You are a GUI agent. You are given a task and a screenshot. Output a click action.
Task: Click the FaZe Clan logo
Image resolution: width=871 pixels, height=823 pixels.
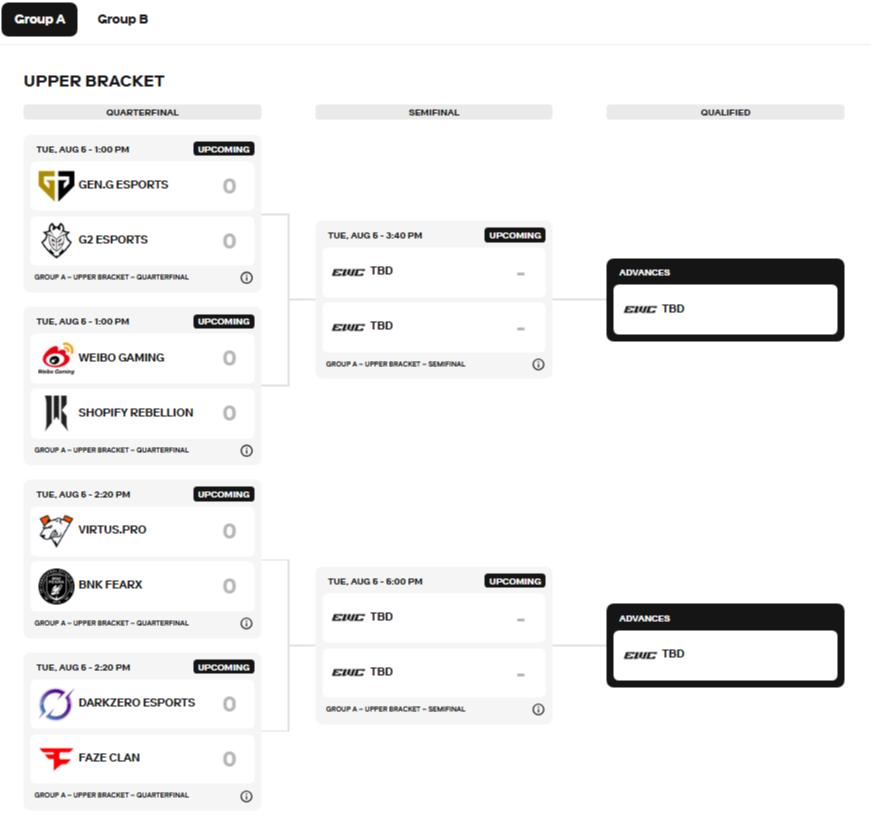tap(56, 758)
